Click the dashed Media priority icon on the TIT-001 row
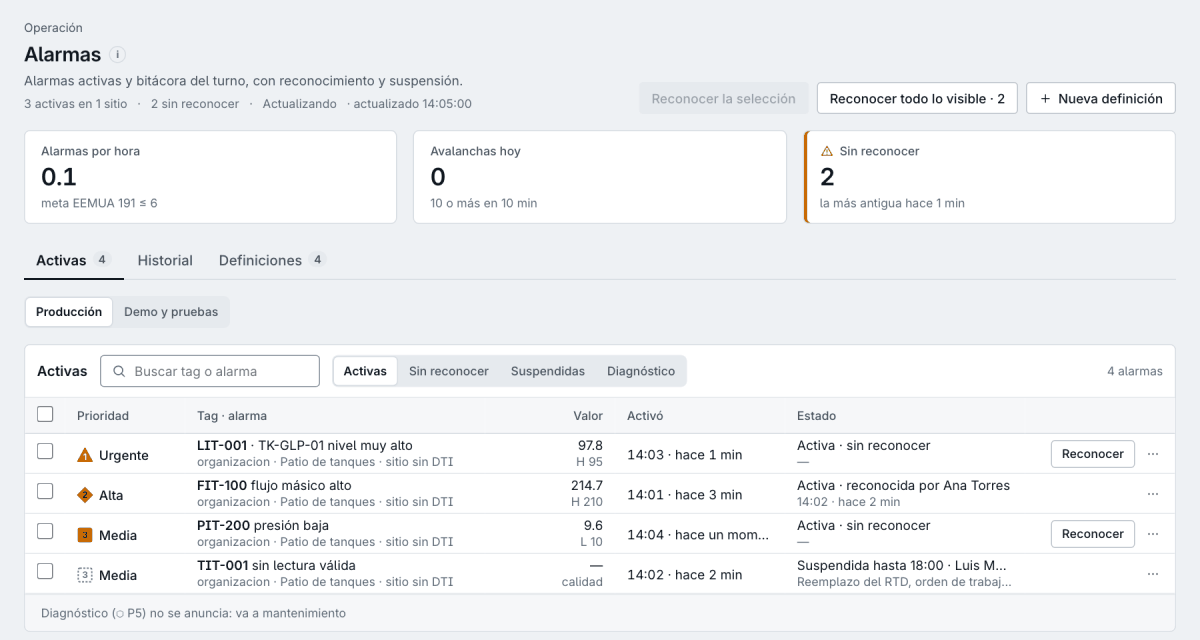Image resolution: width=1200 pixels, height=640 pixels. click(85, 575)
